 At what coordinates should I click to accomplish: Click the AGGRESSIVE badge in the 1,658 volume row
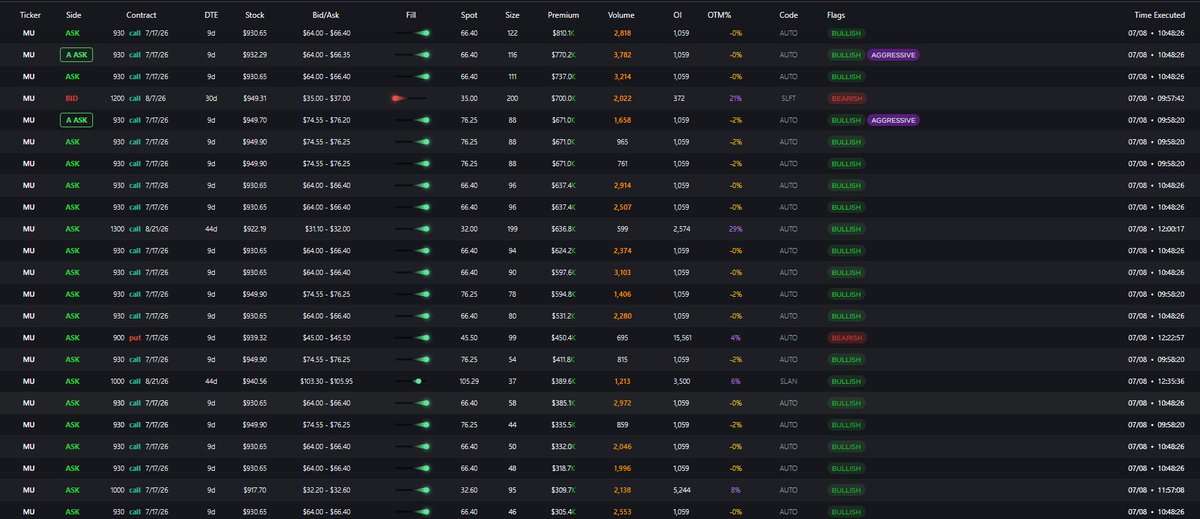(x=894, y=120)
